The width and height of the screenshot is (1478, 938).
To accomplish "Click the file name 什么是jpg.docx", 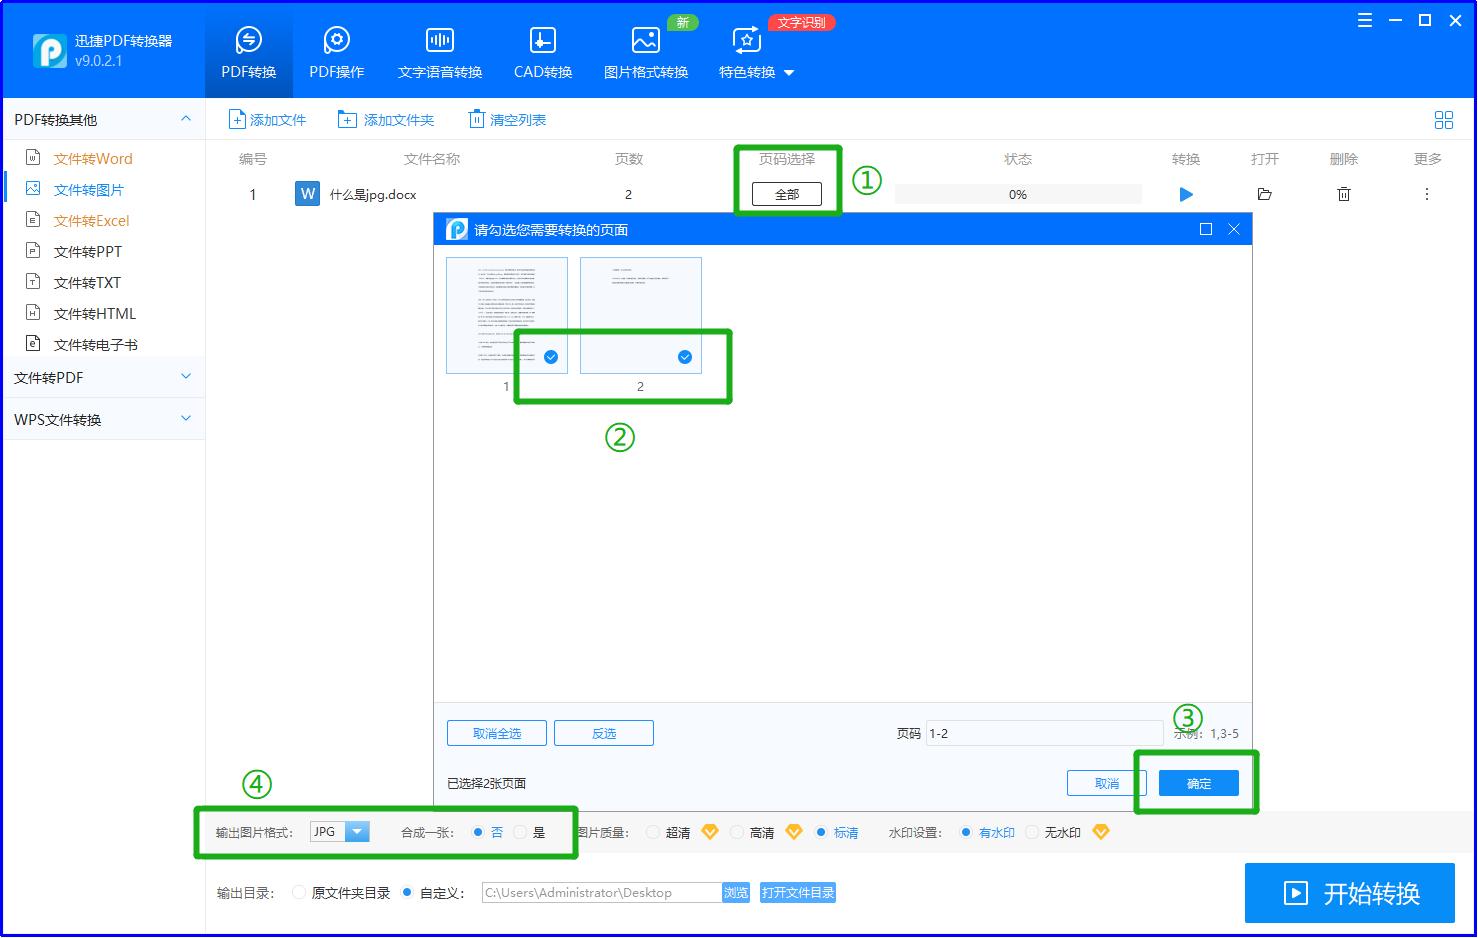I will (x=373, y=194).
